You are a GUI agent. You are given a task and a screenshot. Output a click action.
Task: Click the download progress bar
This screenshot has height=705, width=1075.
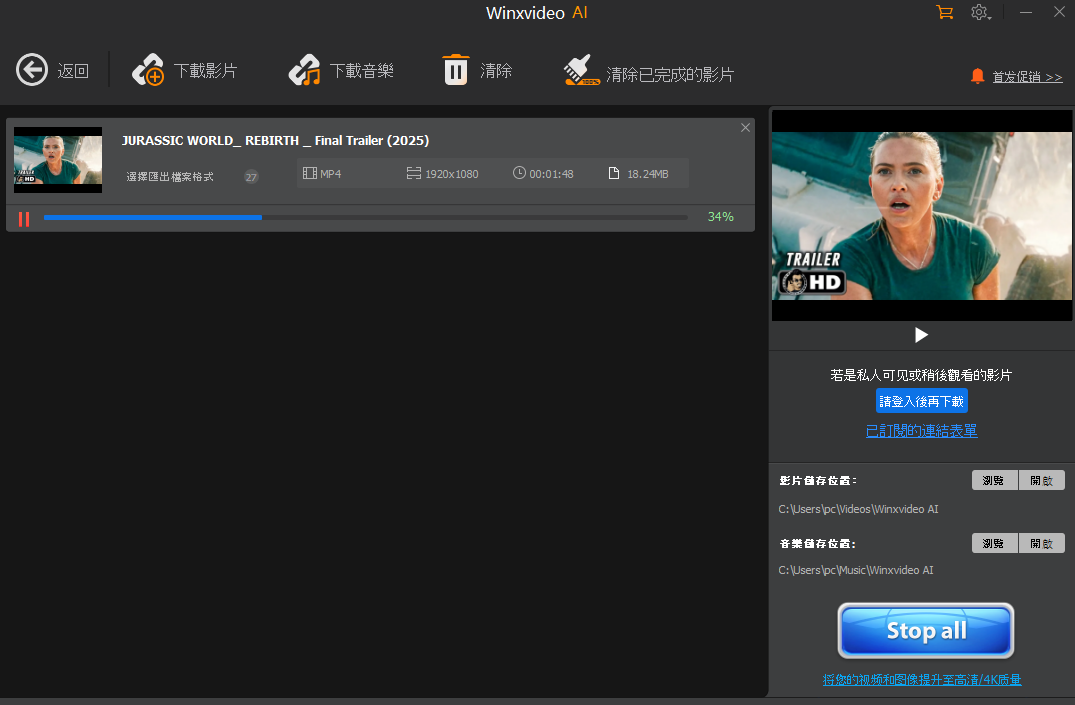point(365,217)
